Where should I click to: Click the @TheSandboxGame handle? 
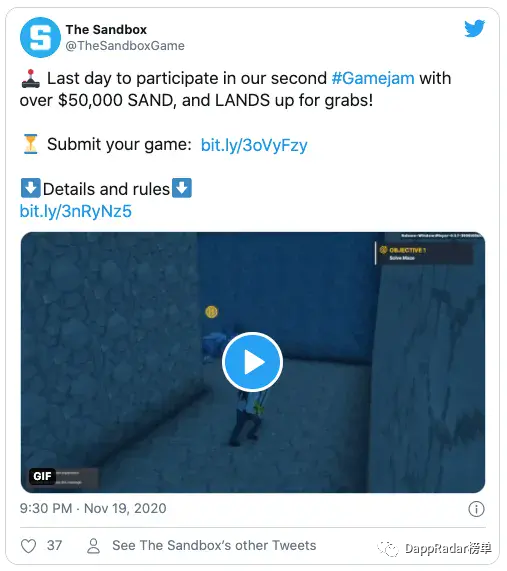pyautogui.click(x=125, y=46)
